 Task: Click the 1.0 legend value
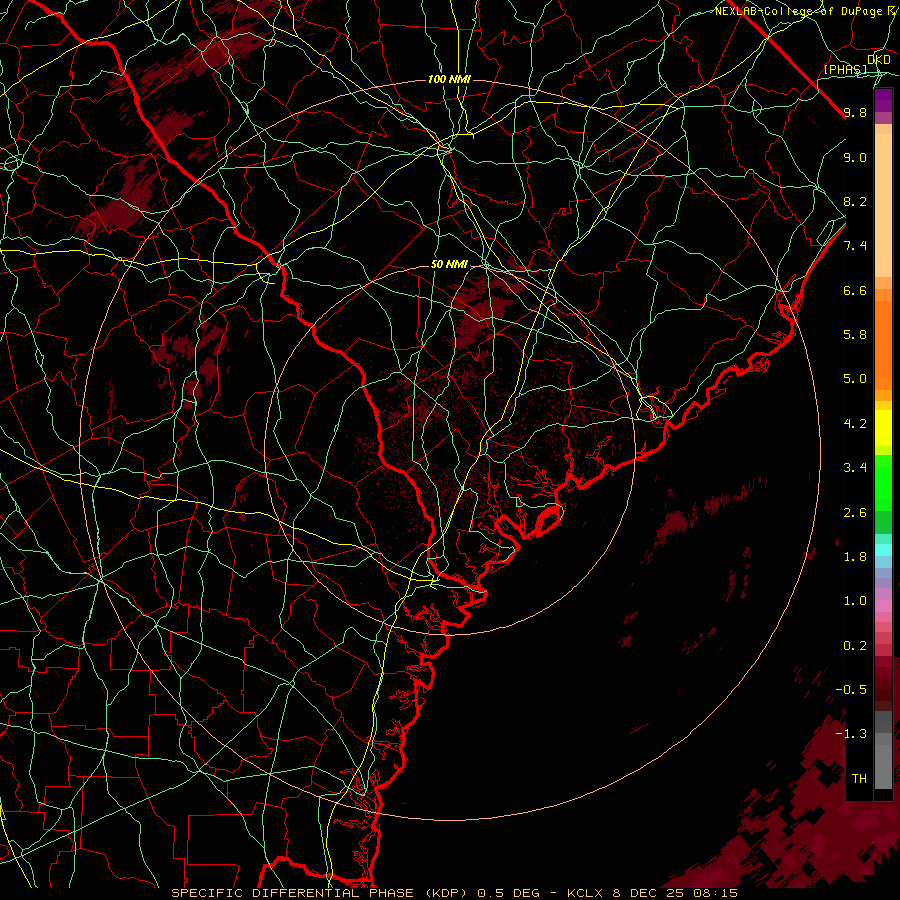pyautogui.click(x=855, y=601)
